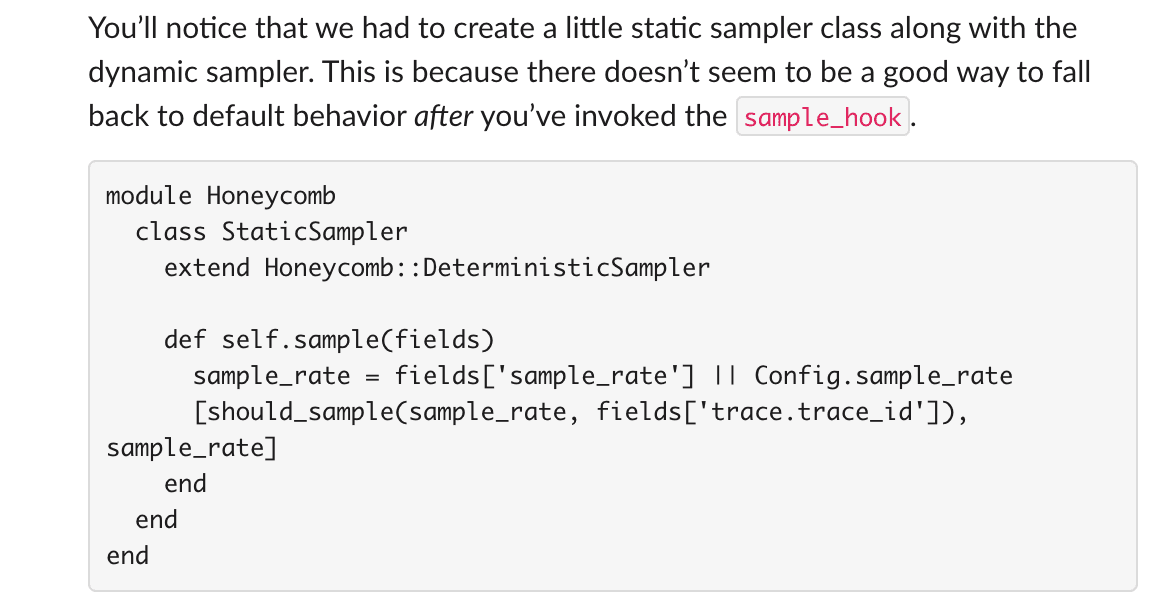
Task: Click fields['trace.trace_id'] in the code
Action: 769,412
